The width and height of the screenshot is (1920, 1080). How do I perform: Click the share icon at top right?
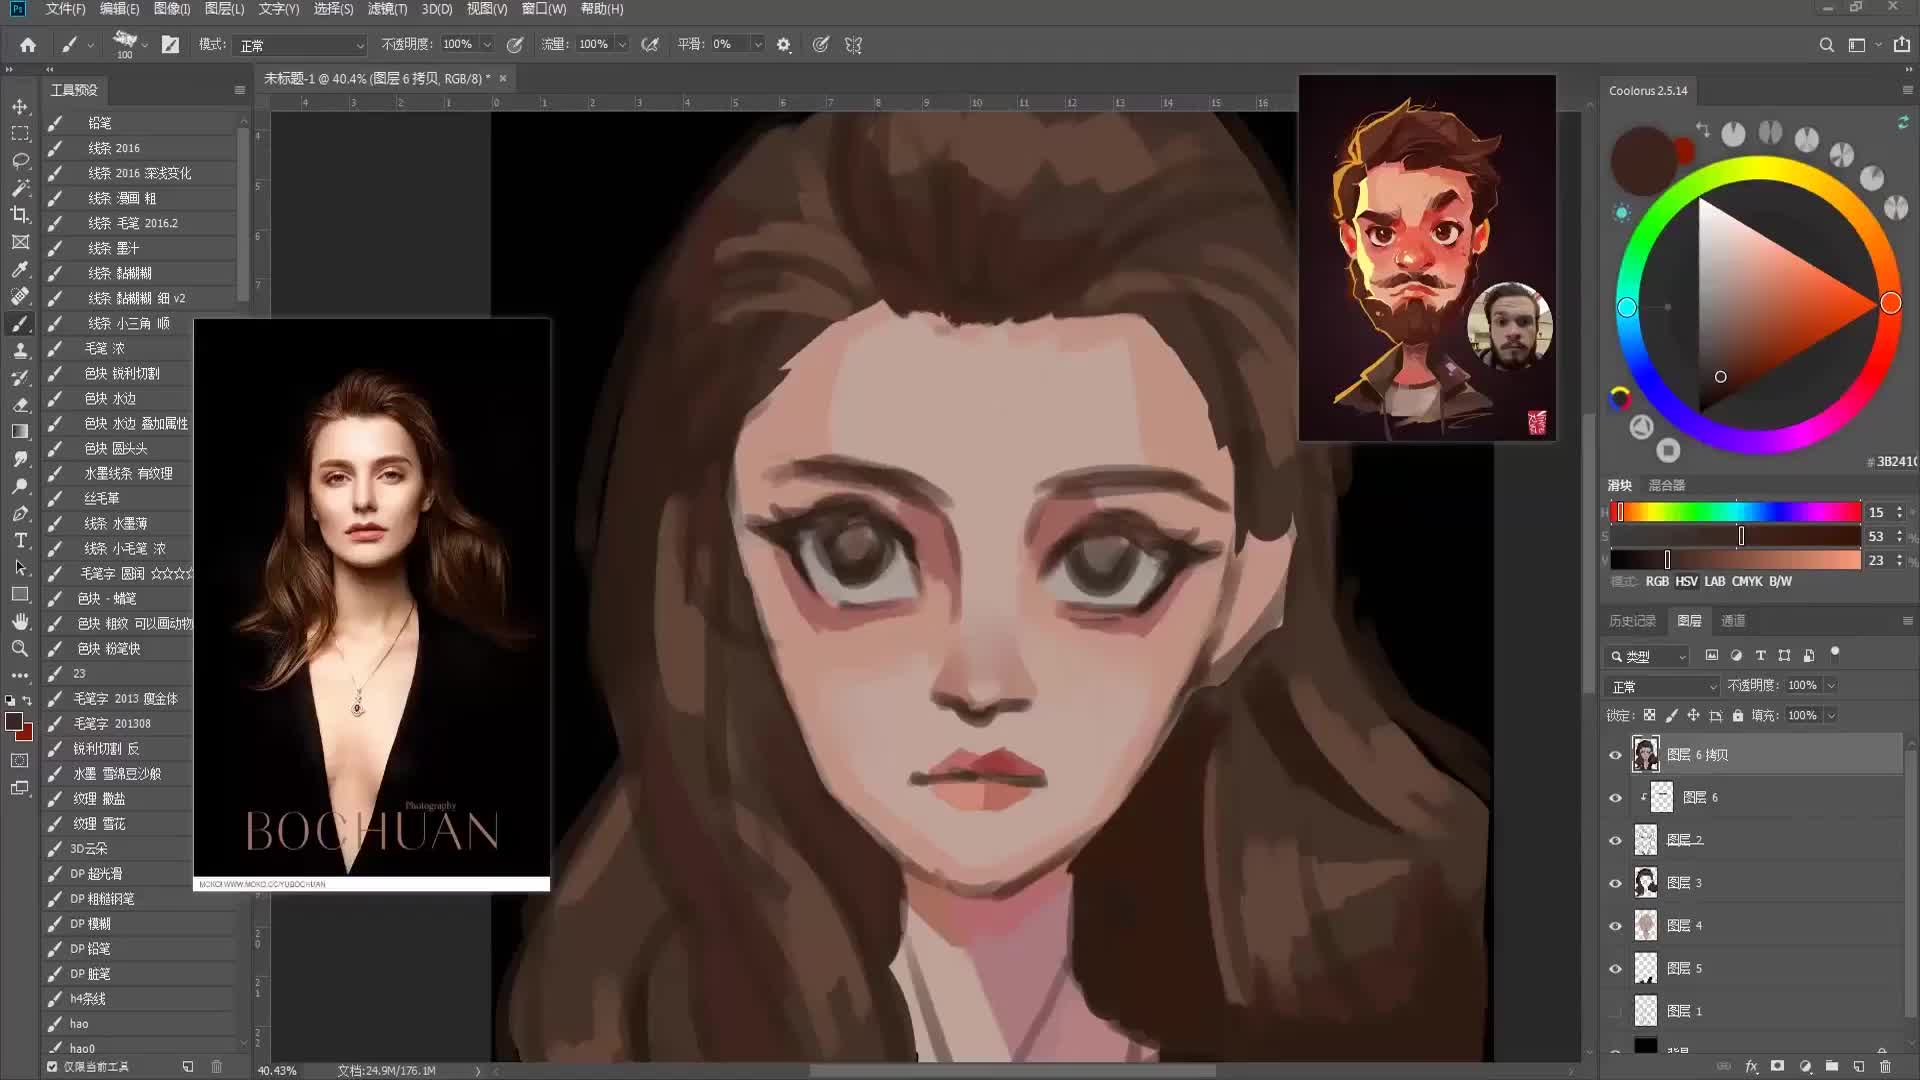(1901, 44)
